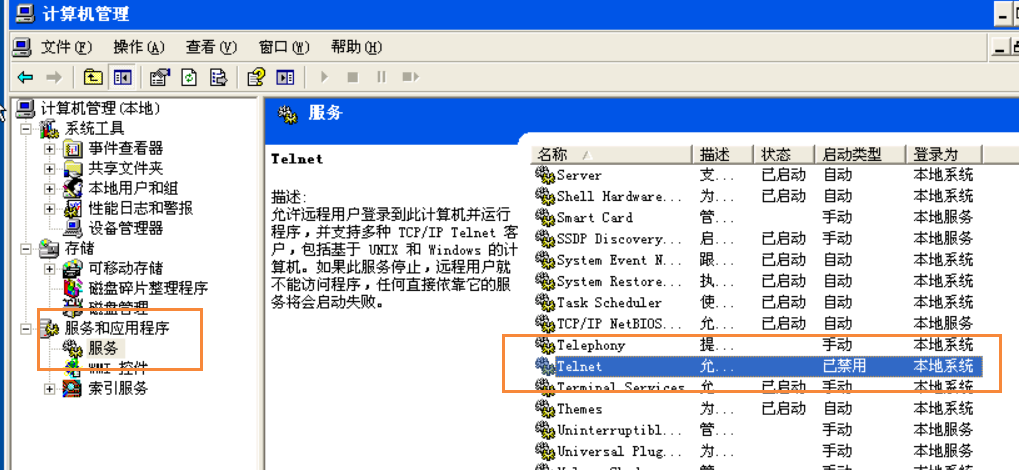Expand the 性能日志和警报 node
Viewport: 1019px width, 470px height.
point(50,209)
